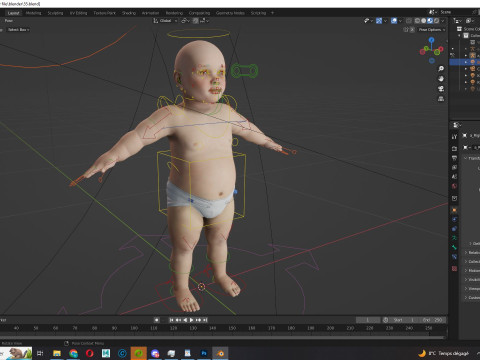Click the blue Z axis on navigation gizmo
This screenshot has height=360, width=480.
pyautogui.click(x=432, y=40)
